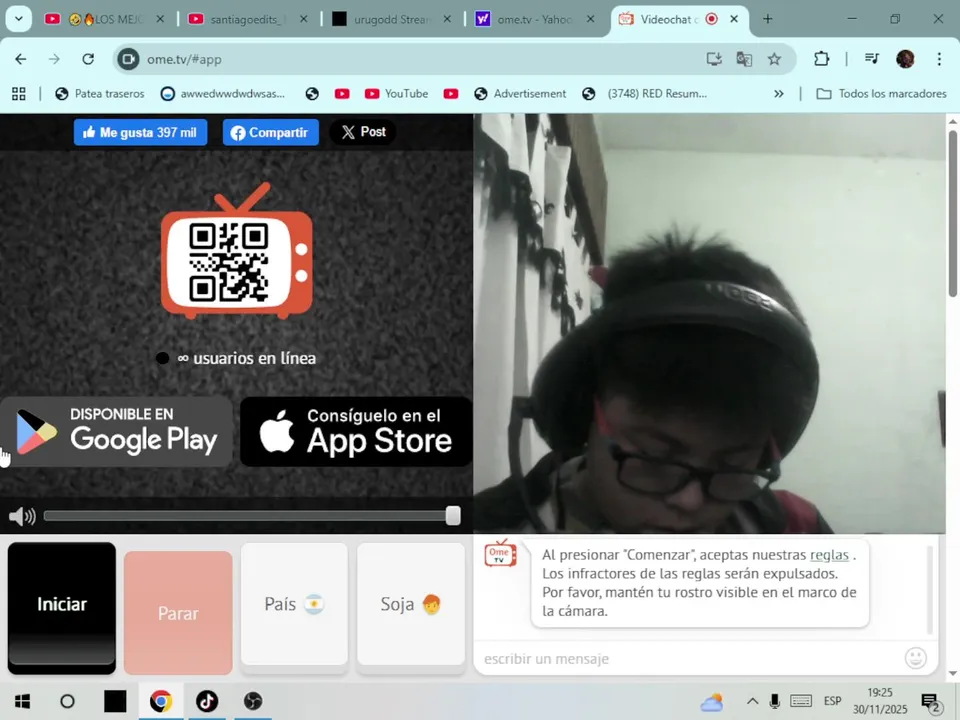Open the Chrome three-dot menu
The width and height of the screenshot is (960, 720).
tap(939, 59)
